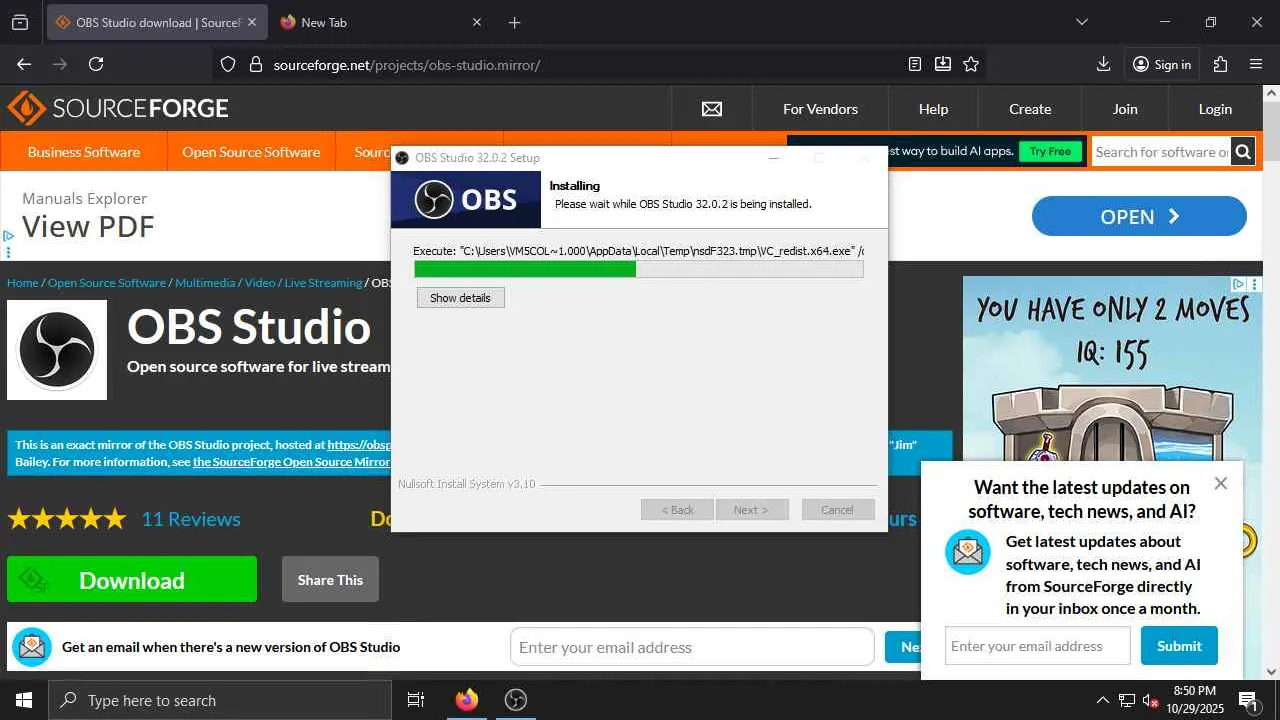Click the page scrollbar up arrow

tap(1271, 93)
